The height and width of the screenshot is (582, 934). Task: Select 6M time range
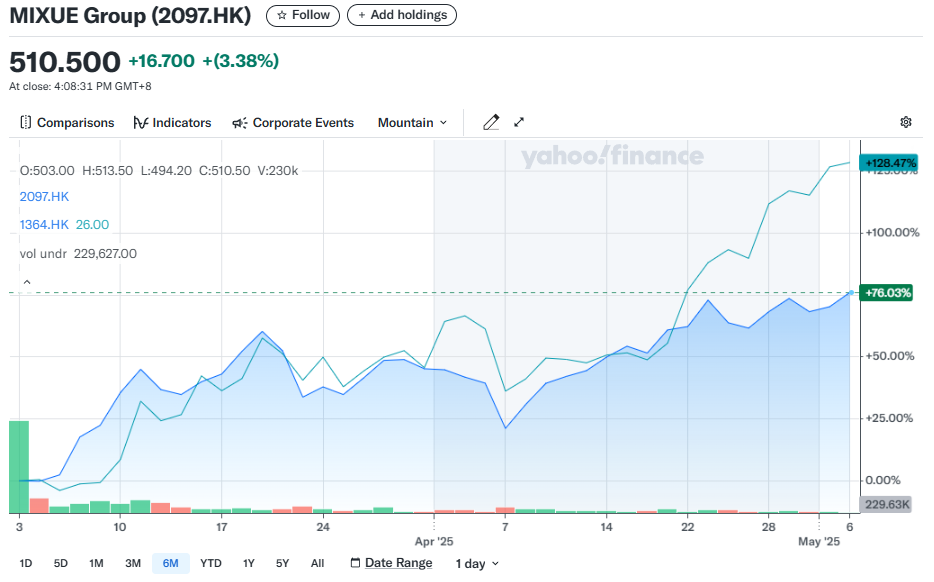tap(170, 563)
